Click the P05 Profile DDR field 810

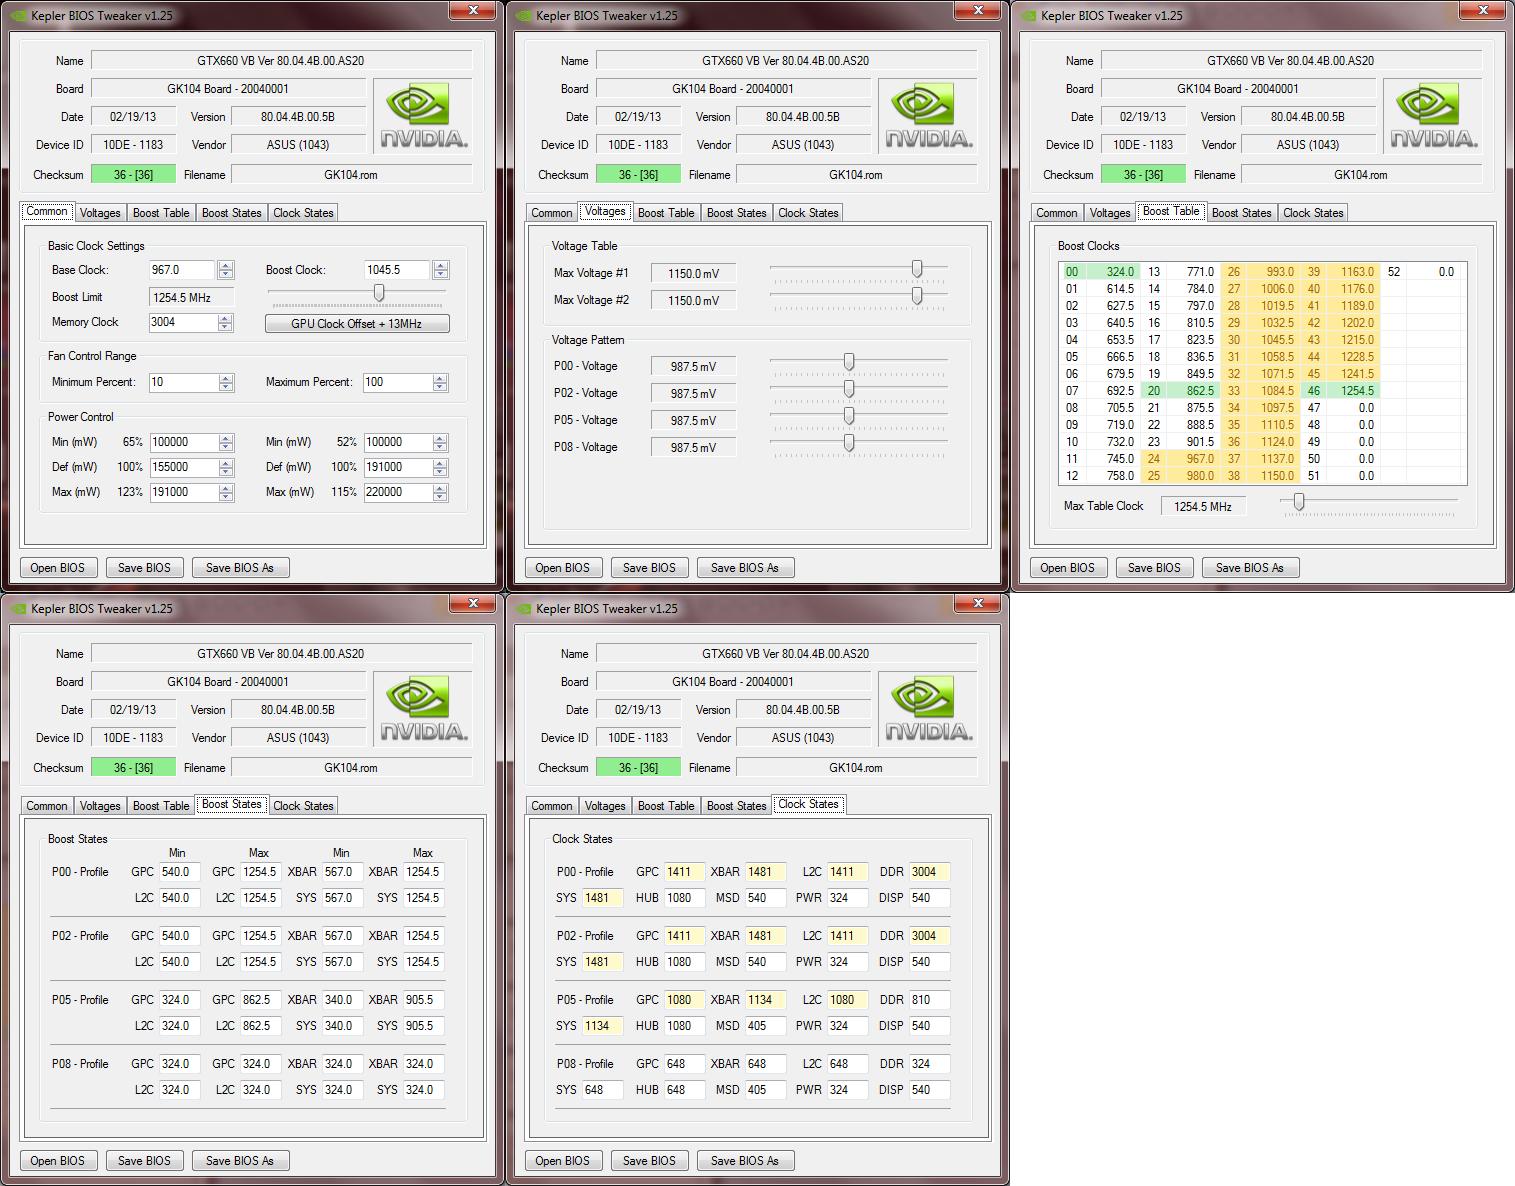click(x=929, y=1000)
